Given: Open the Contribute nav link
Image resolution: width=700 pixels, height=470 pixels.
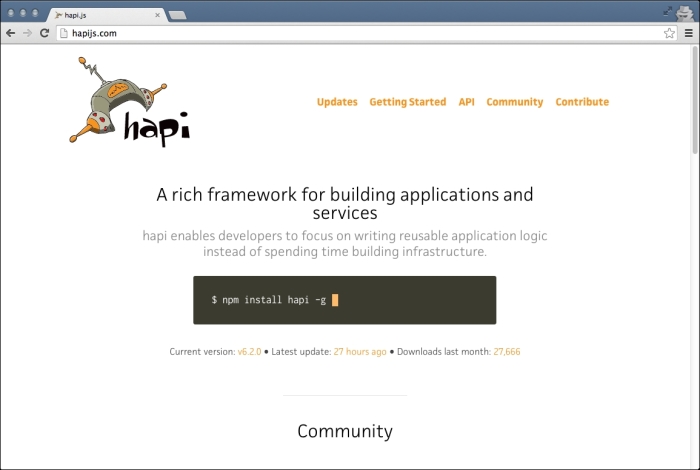Looking at the screenshot, I should tap(582, 102).
